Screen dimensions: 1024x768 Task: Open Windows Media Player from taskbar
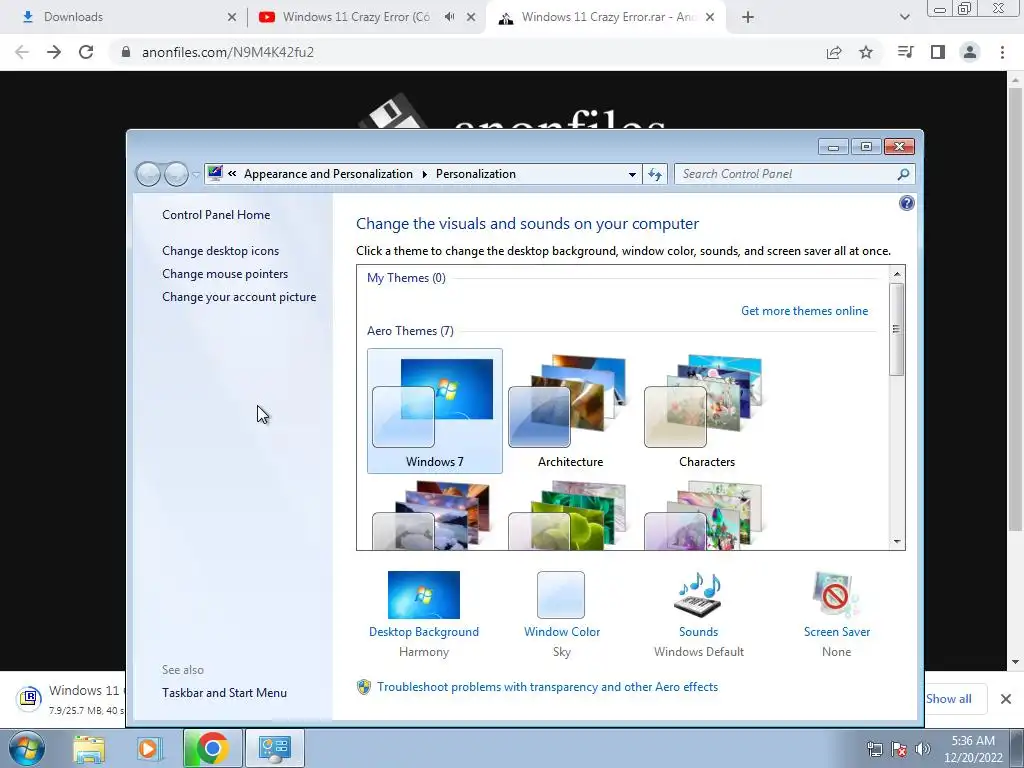[x=149, y=748]
